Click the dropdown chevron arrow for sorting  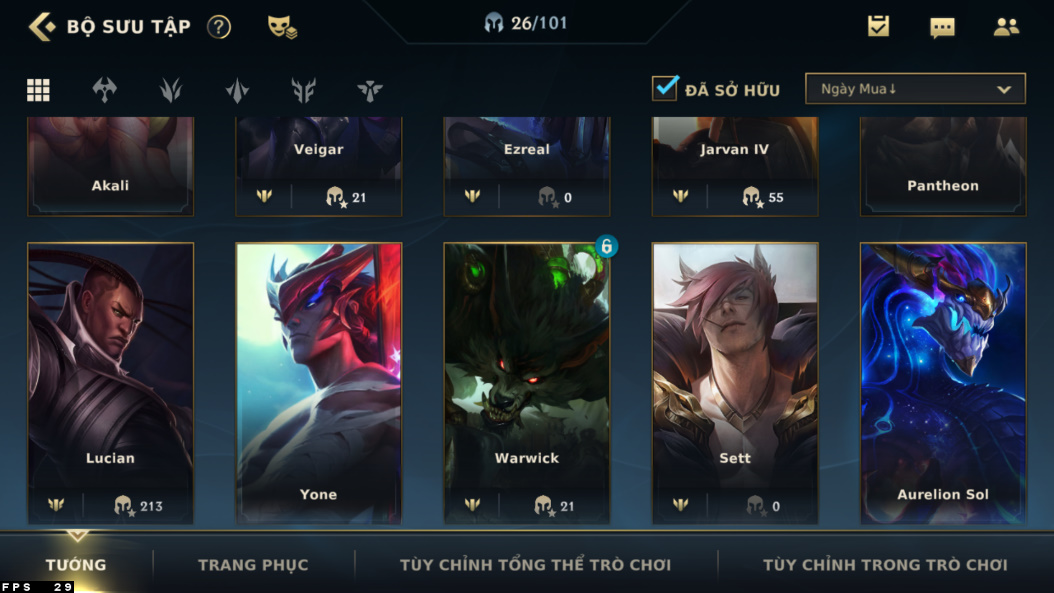[1004, 89]
